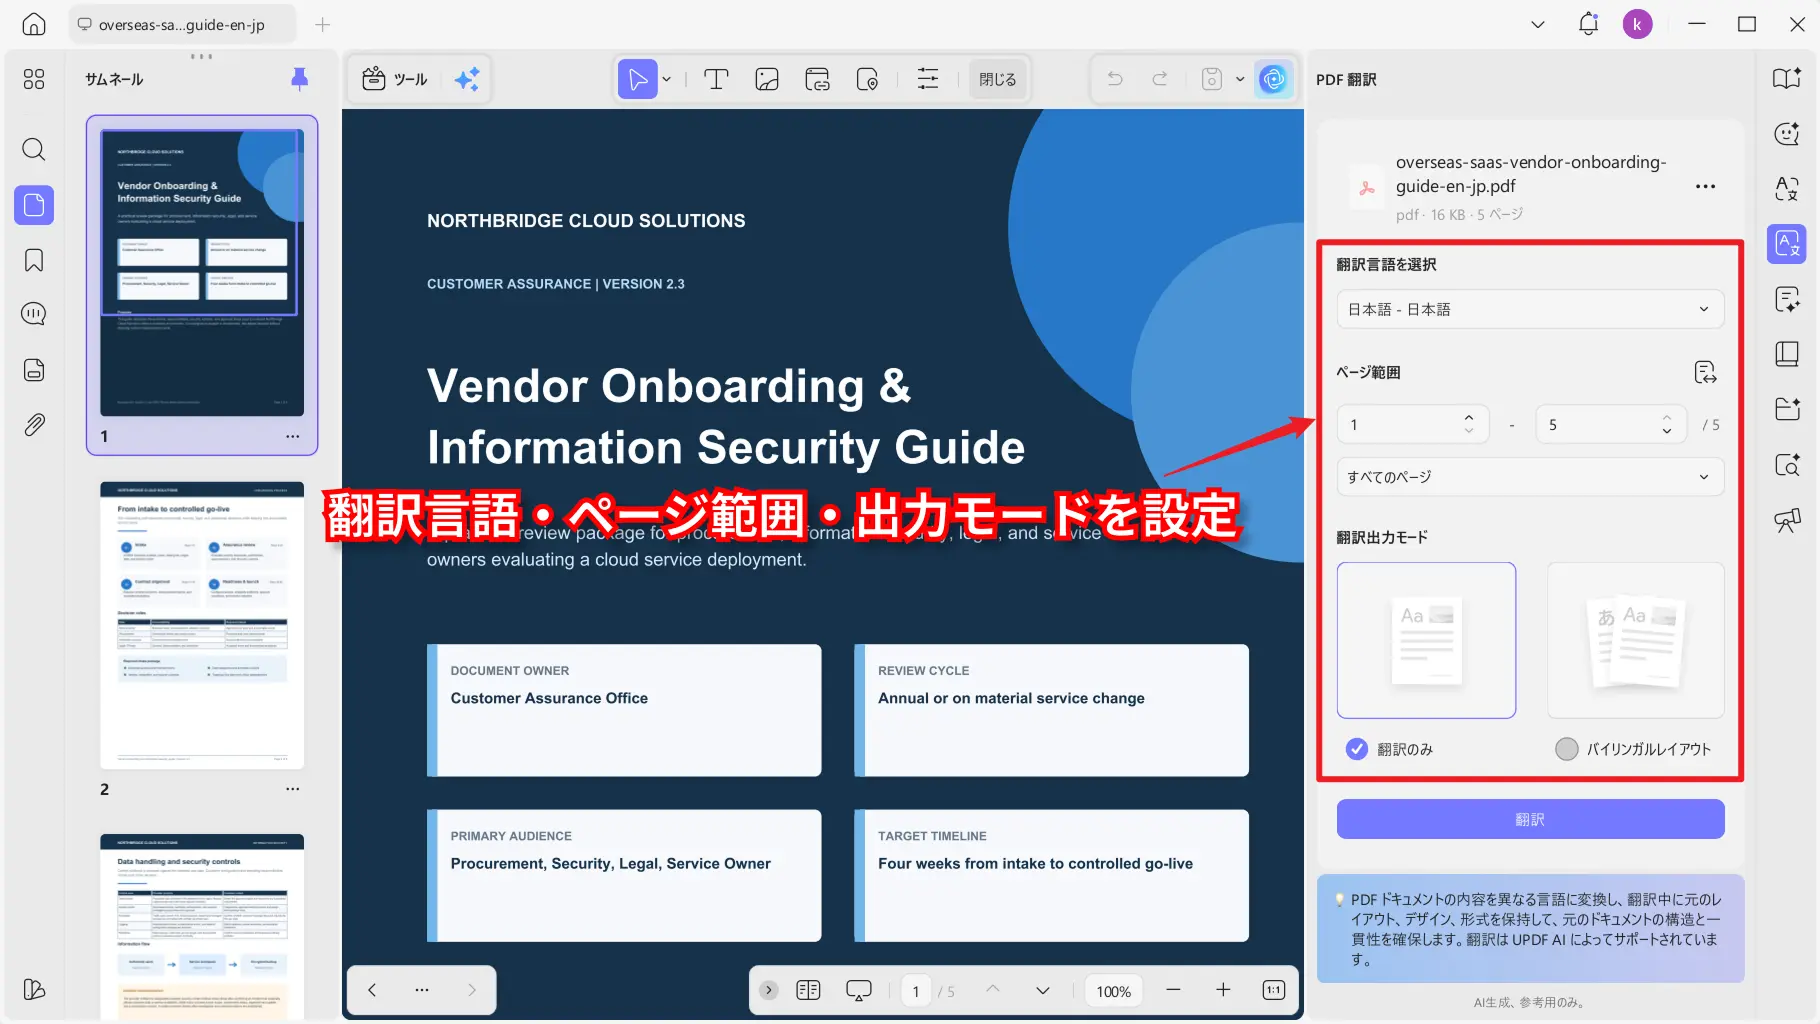The image size is (1820, 1024).
Task: Increase the start page number stepper
Action: pos(1469,418)
